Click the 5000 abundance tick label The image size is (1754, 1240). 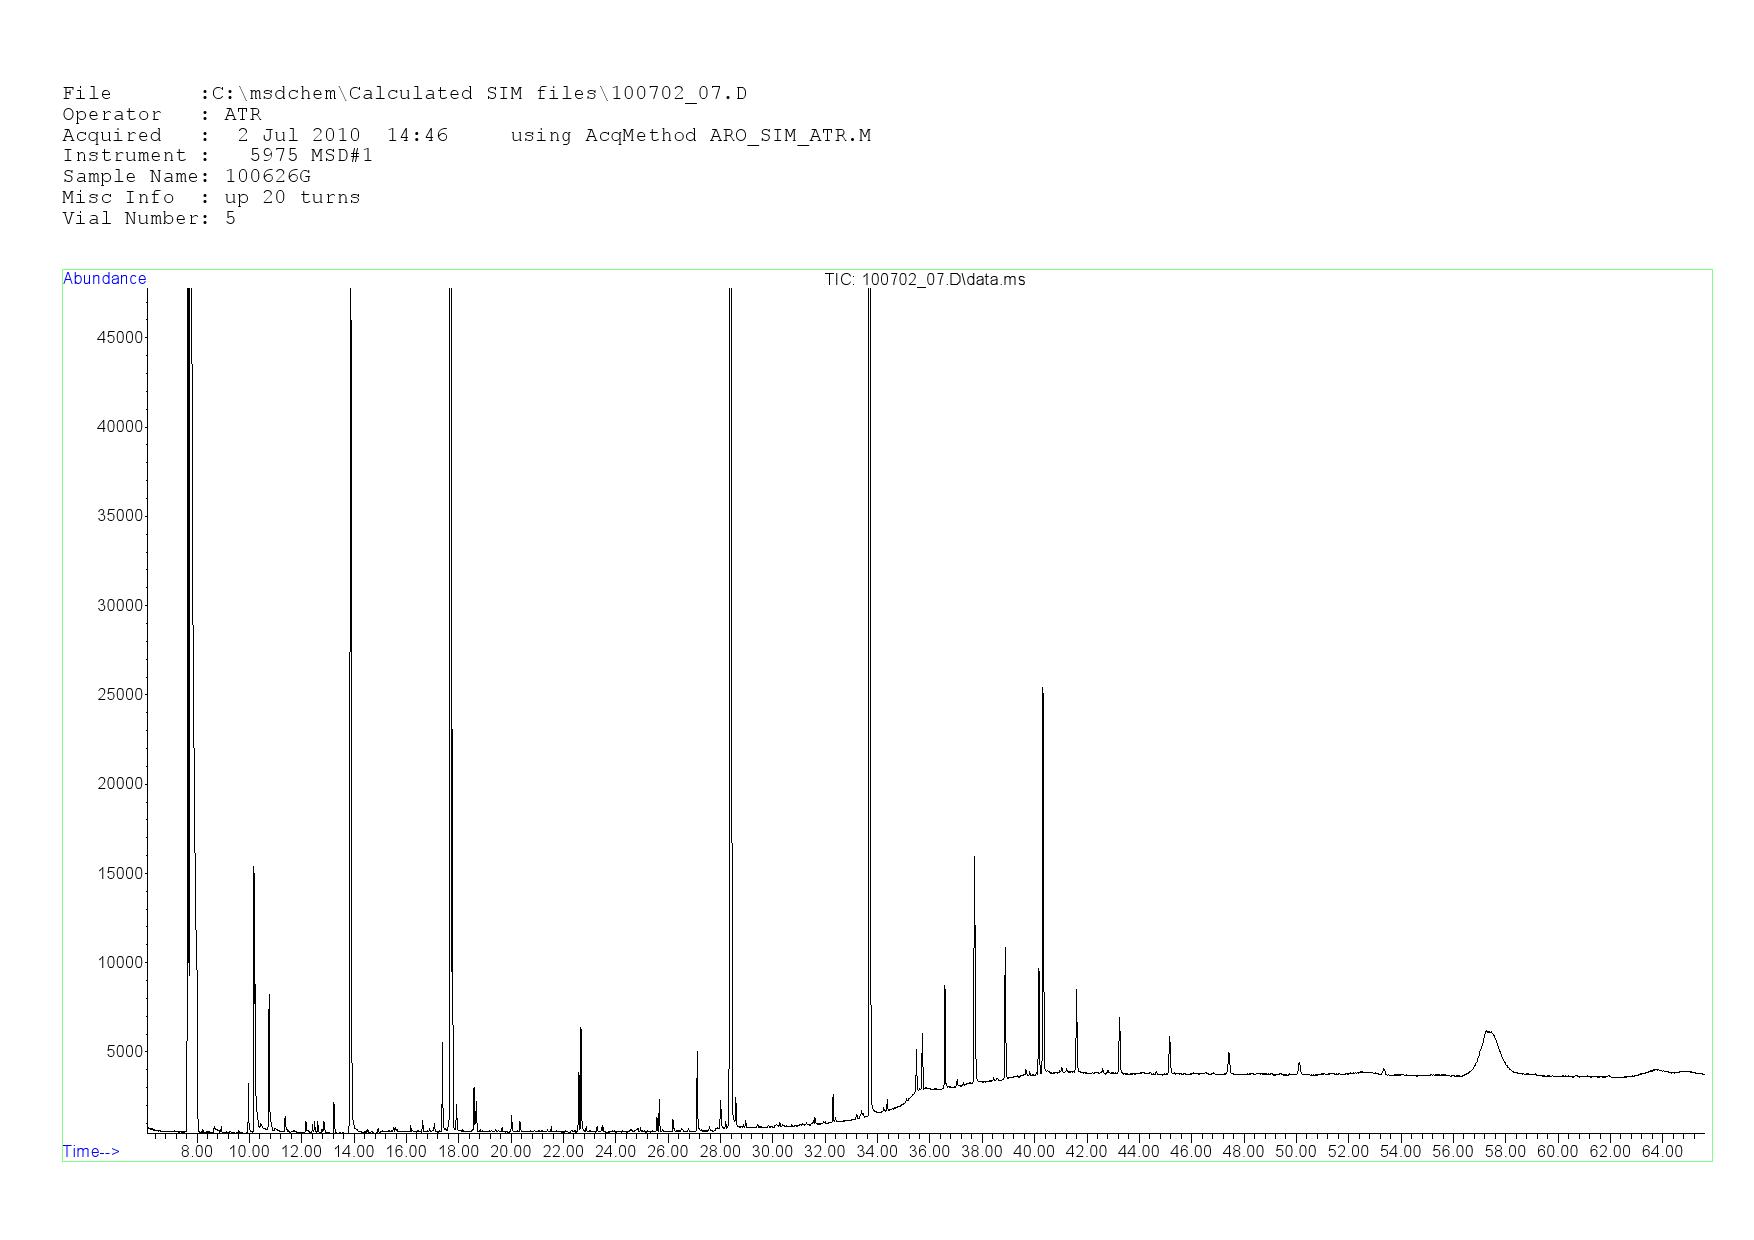[x=124, y=1052]
